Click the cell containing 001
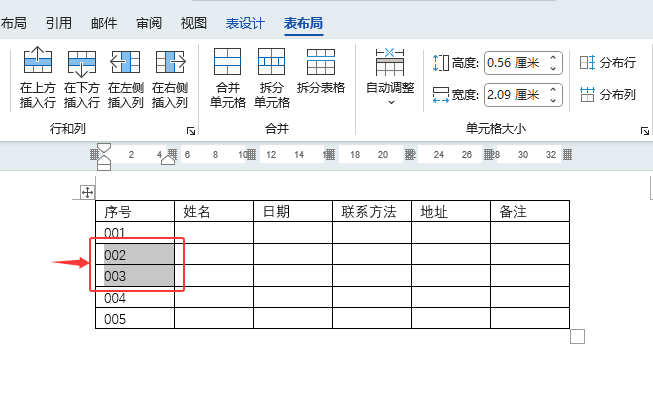Viewport: 653px width, 398px height. point(135,233)
